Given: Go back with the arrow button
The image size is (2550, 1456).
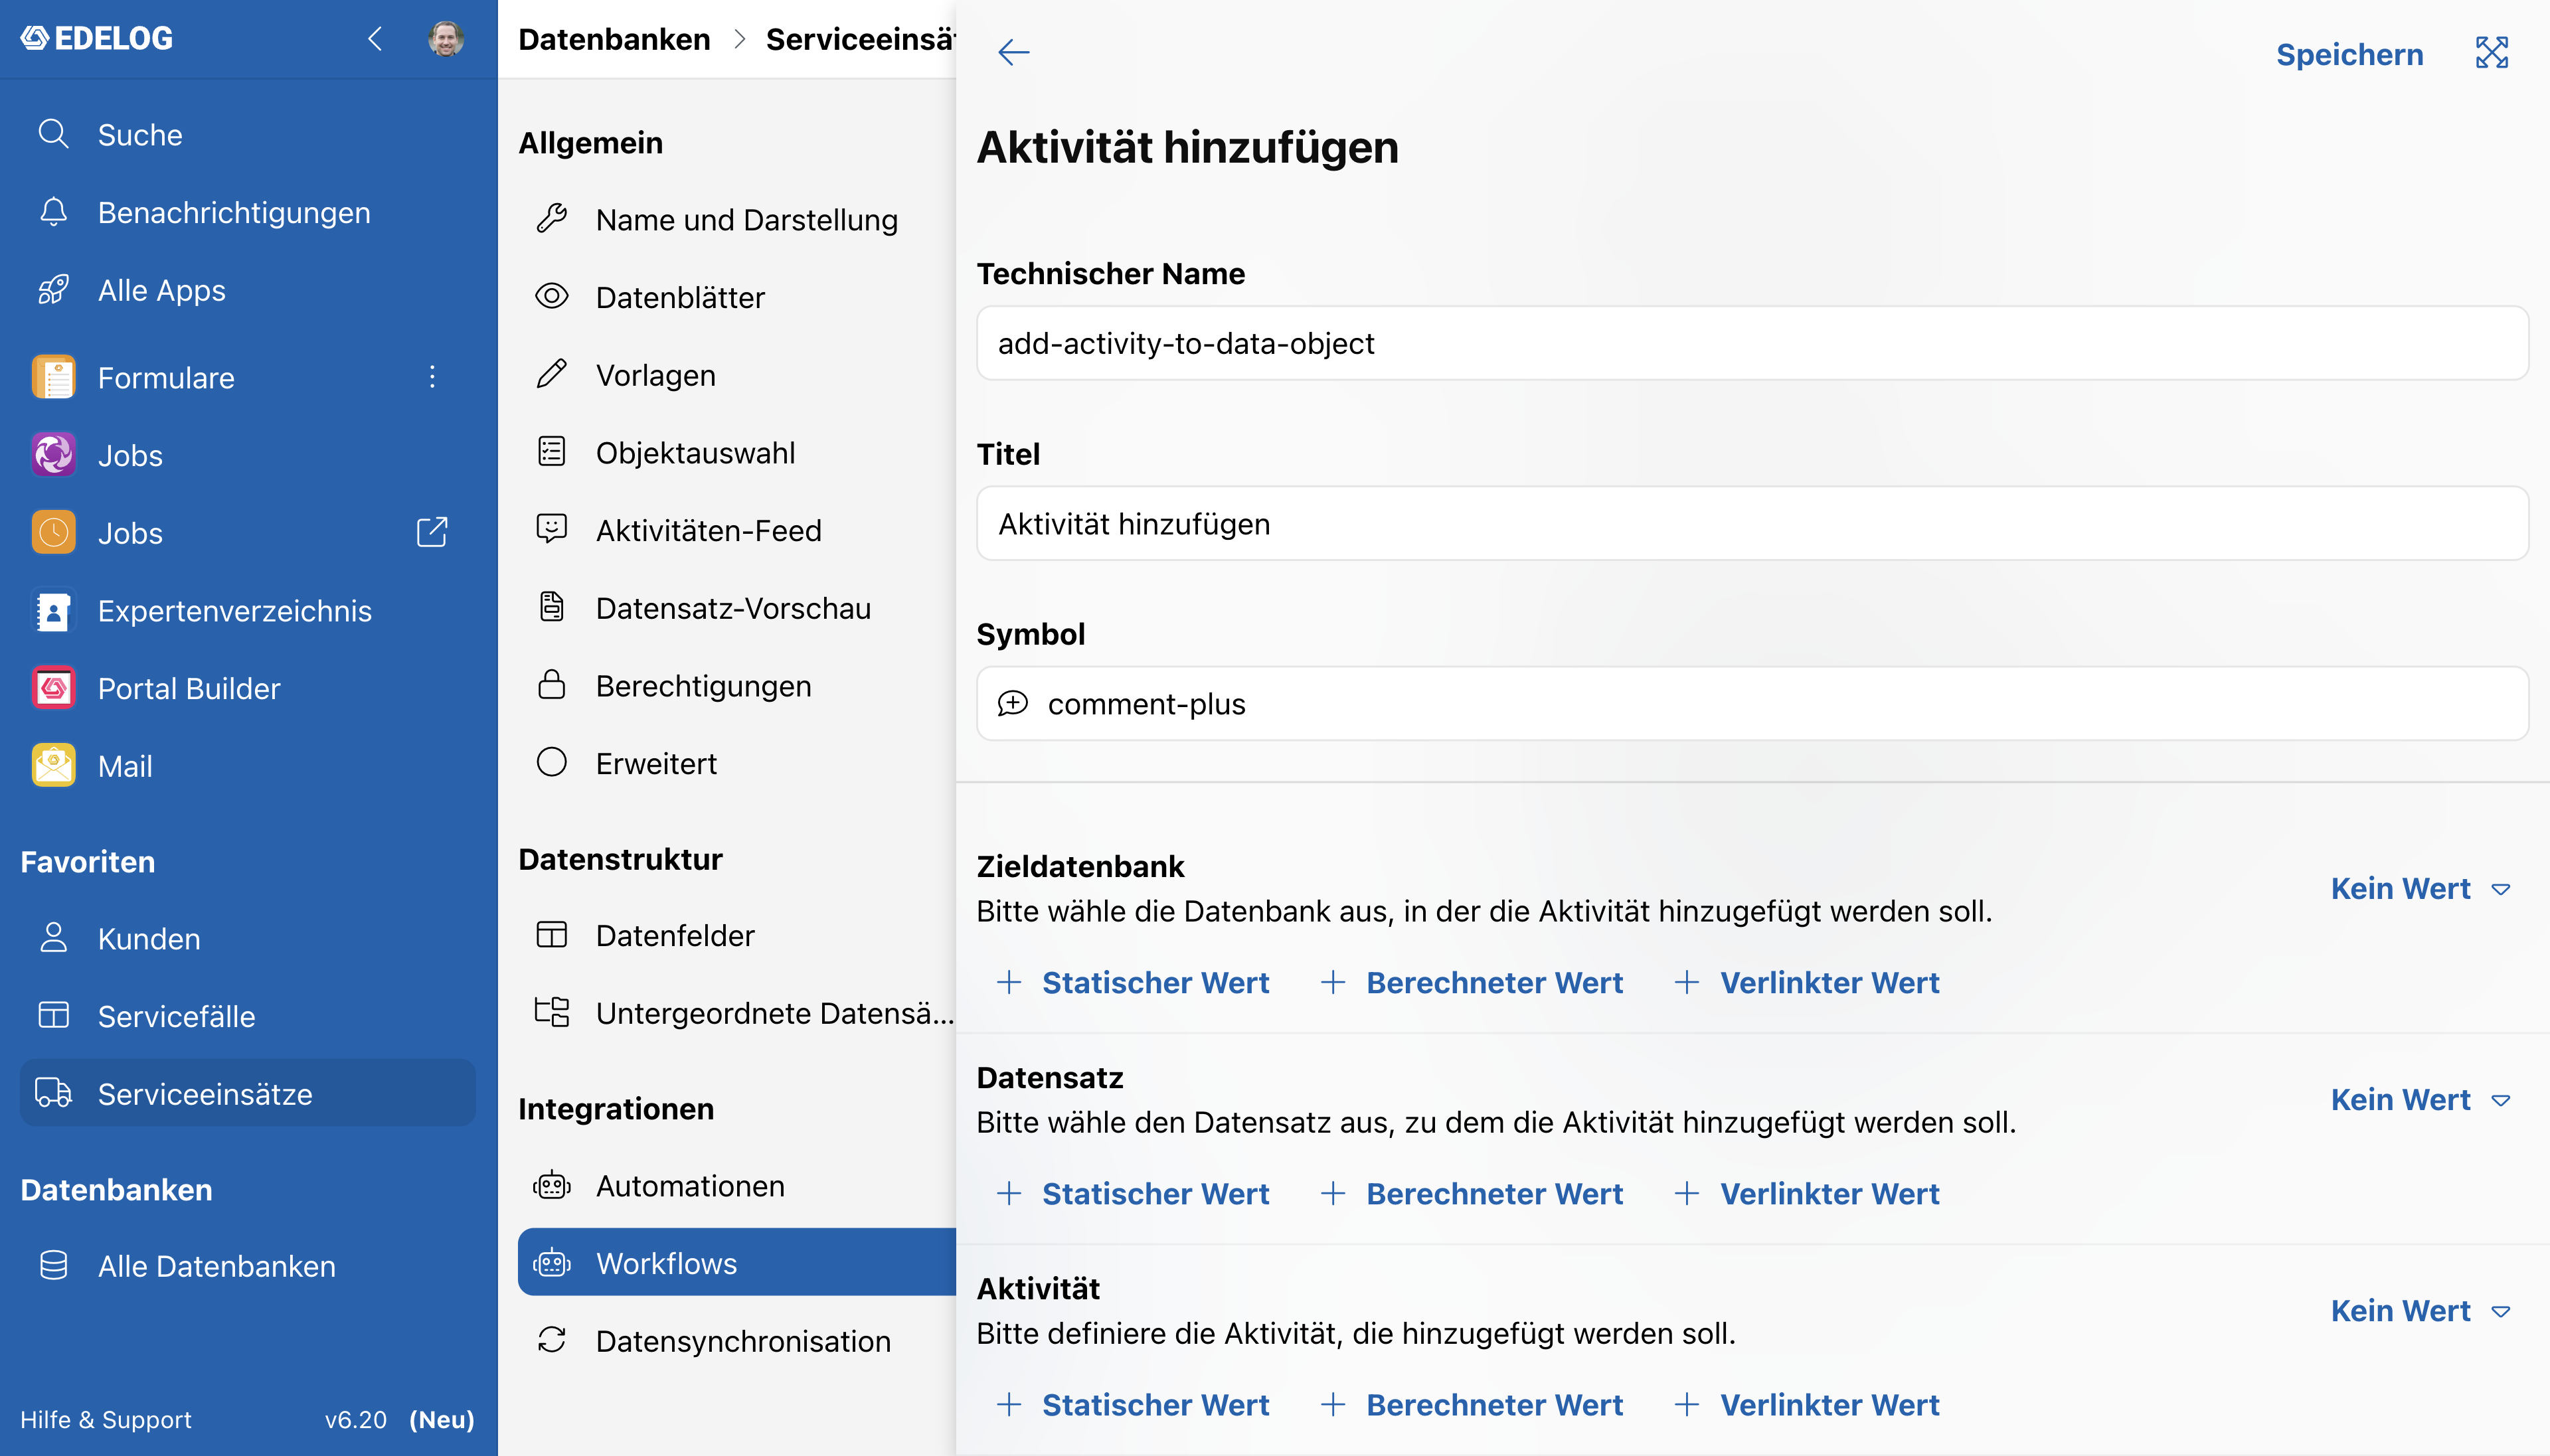Looking at the screenshot, I should pyautogui.click(x=1013, y=52).
